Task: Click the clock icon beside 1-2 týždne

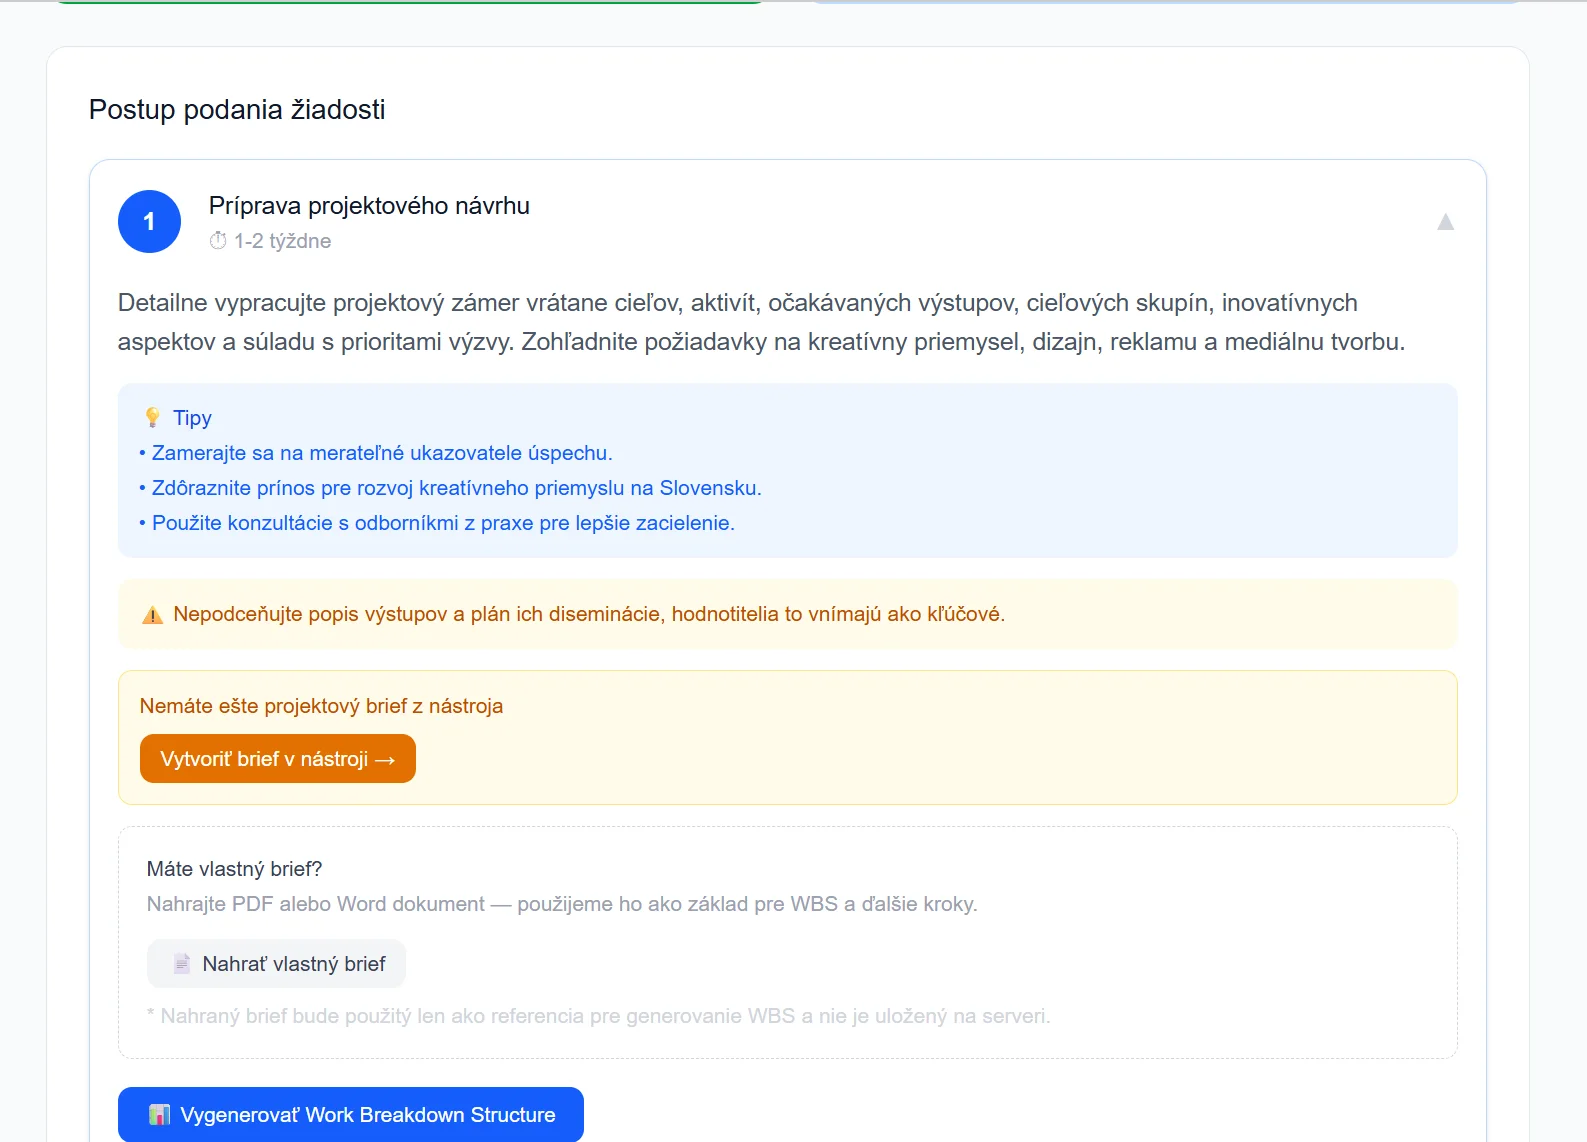Action: (218, 241)
